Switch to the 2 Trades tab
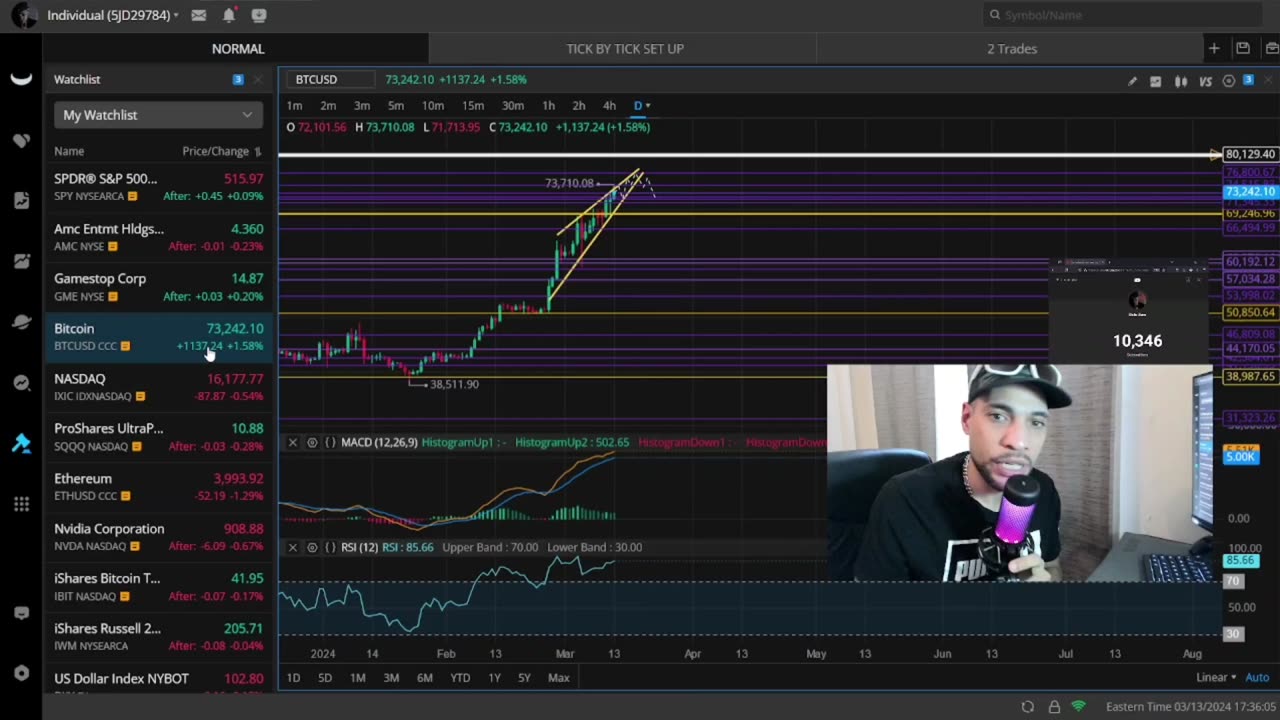Viewport: 1280px width, 720px height. coord(1012,48)
